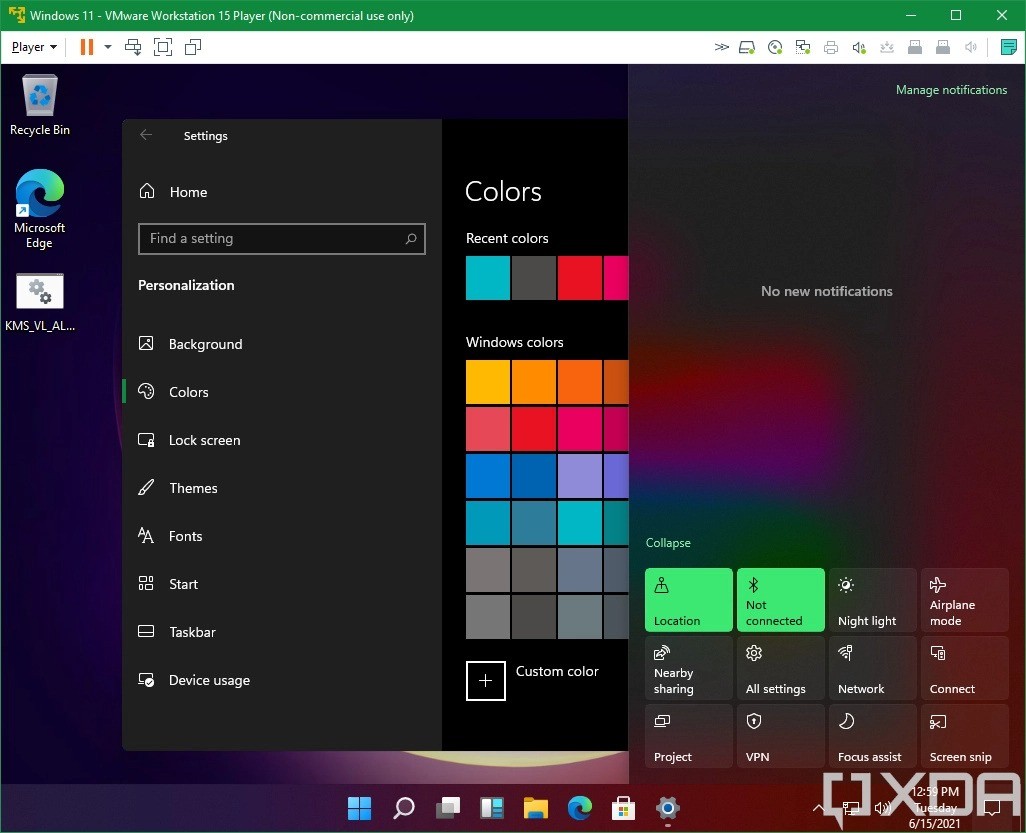Click Manage notifications link
This screenshot has height=833, width=1026.
[x=951, y=90]
